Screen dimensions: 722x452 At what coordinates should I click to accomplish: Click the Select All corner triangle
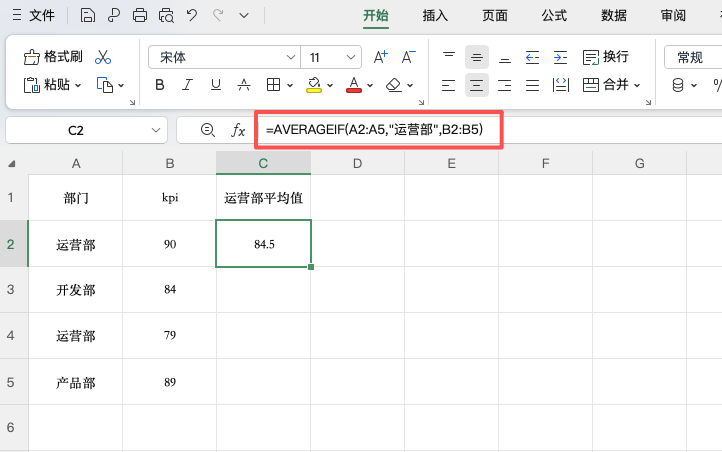12,163
